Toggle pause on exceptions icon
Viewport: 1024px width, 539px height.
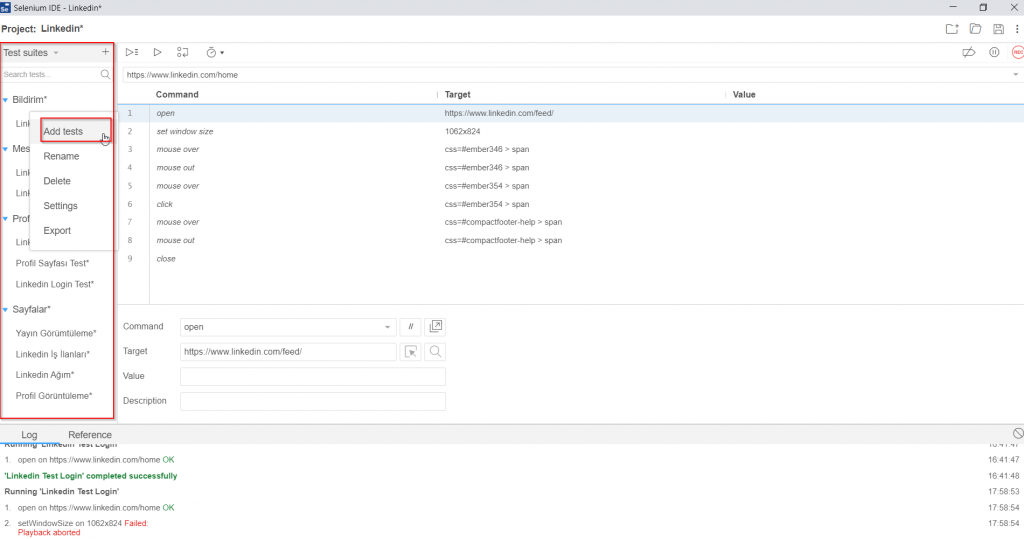(x=994, y=52)
